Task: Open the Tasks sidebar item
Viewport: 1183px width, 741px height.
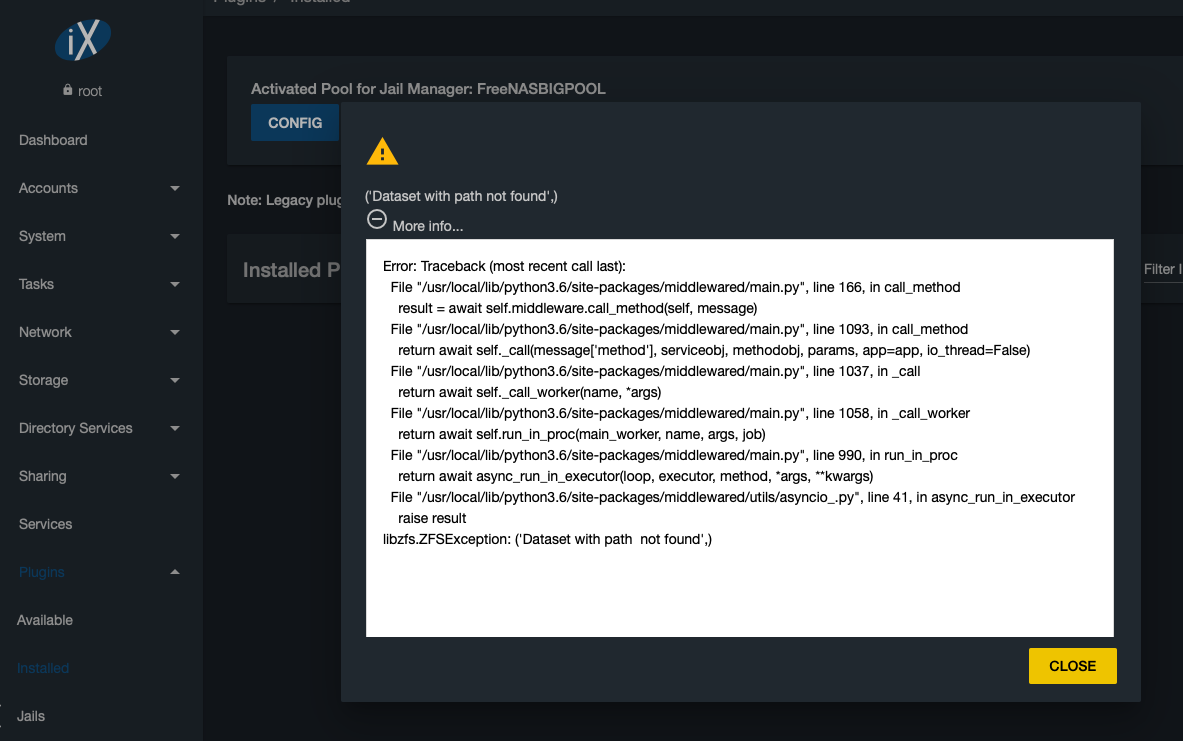Action: pyautogui.click(x=36, y=284)
